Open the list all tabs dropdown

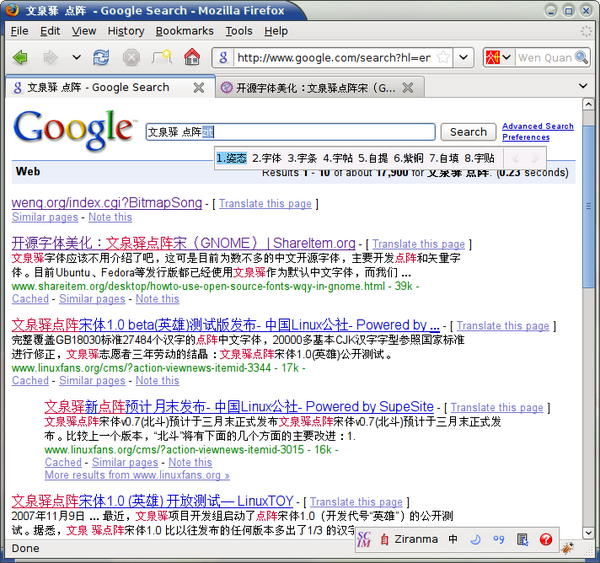(x=583, y=86)
